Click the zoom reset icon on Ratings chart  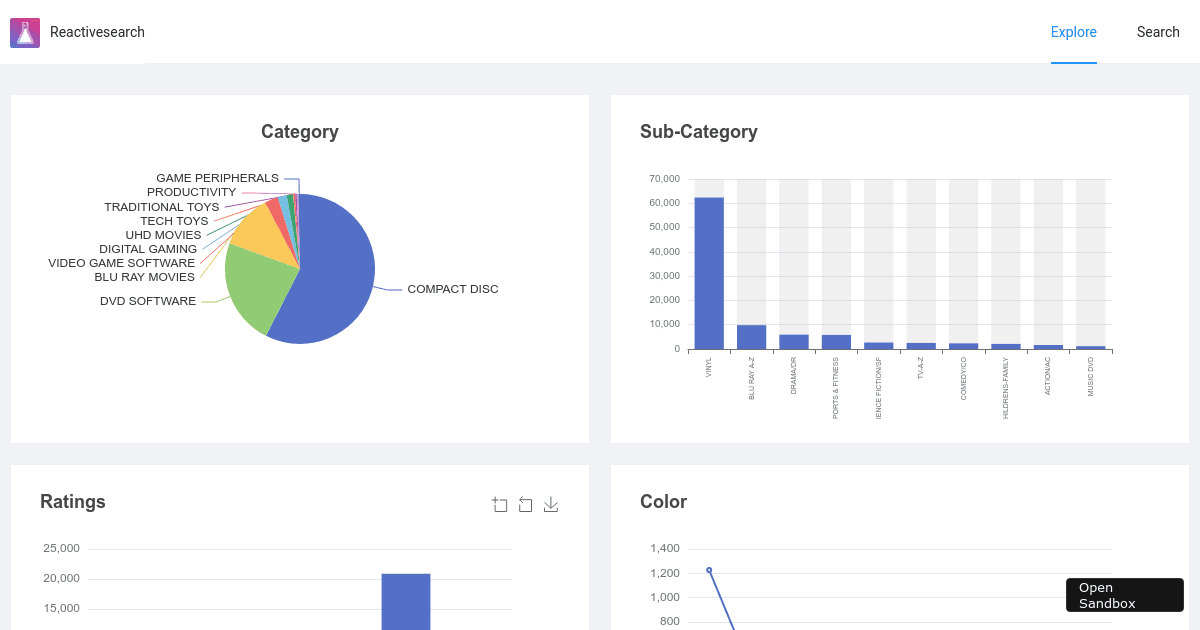(x=525, y=504)
